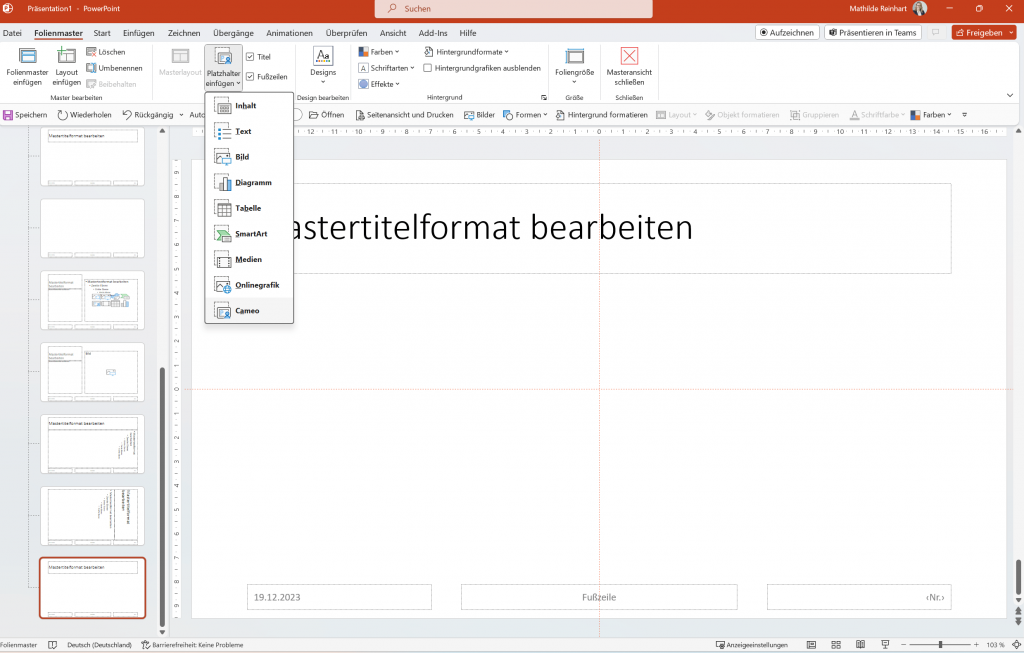Open Barrierefreiheit: Keine Probleme status
The height and width of the screenshot is (653, 1024).
coord(192,645)
